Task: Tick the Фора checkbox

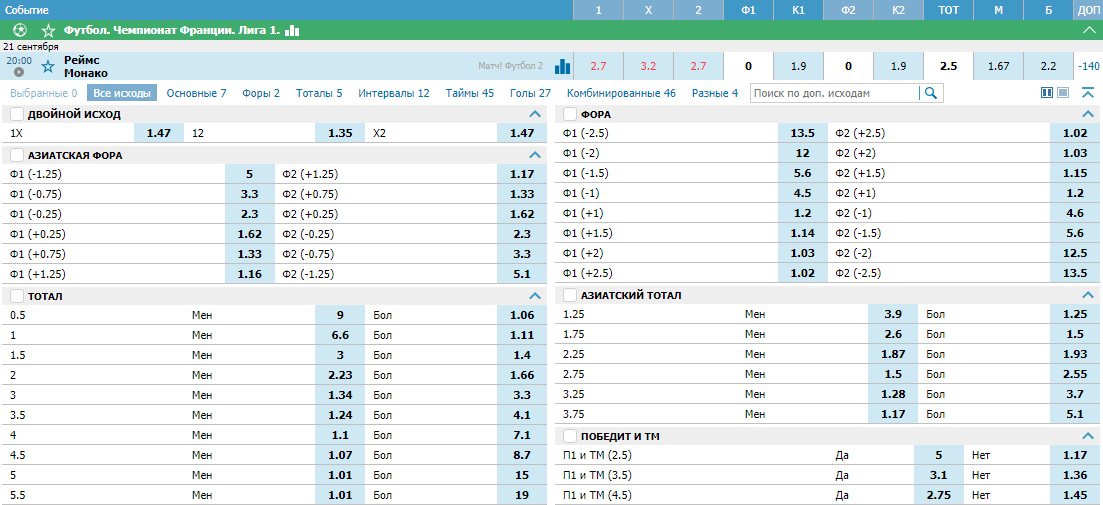Action: [x=570, y=114]
